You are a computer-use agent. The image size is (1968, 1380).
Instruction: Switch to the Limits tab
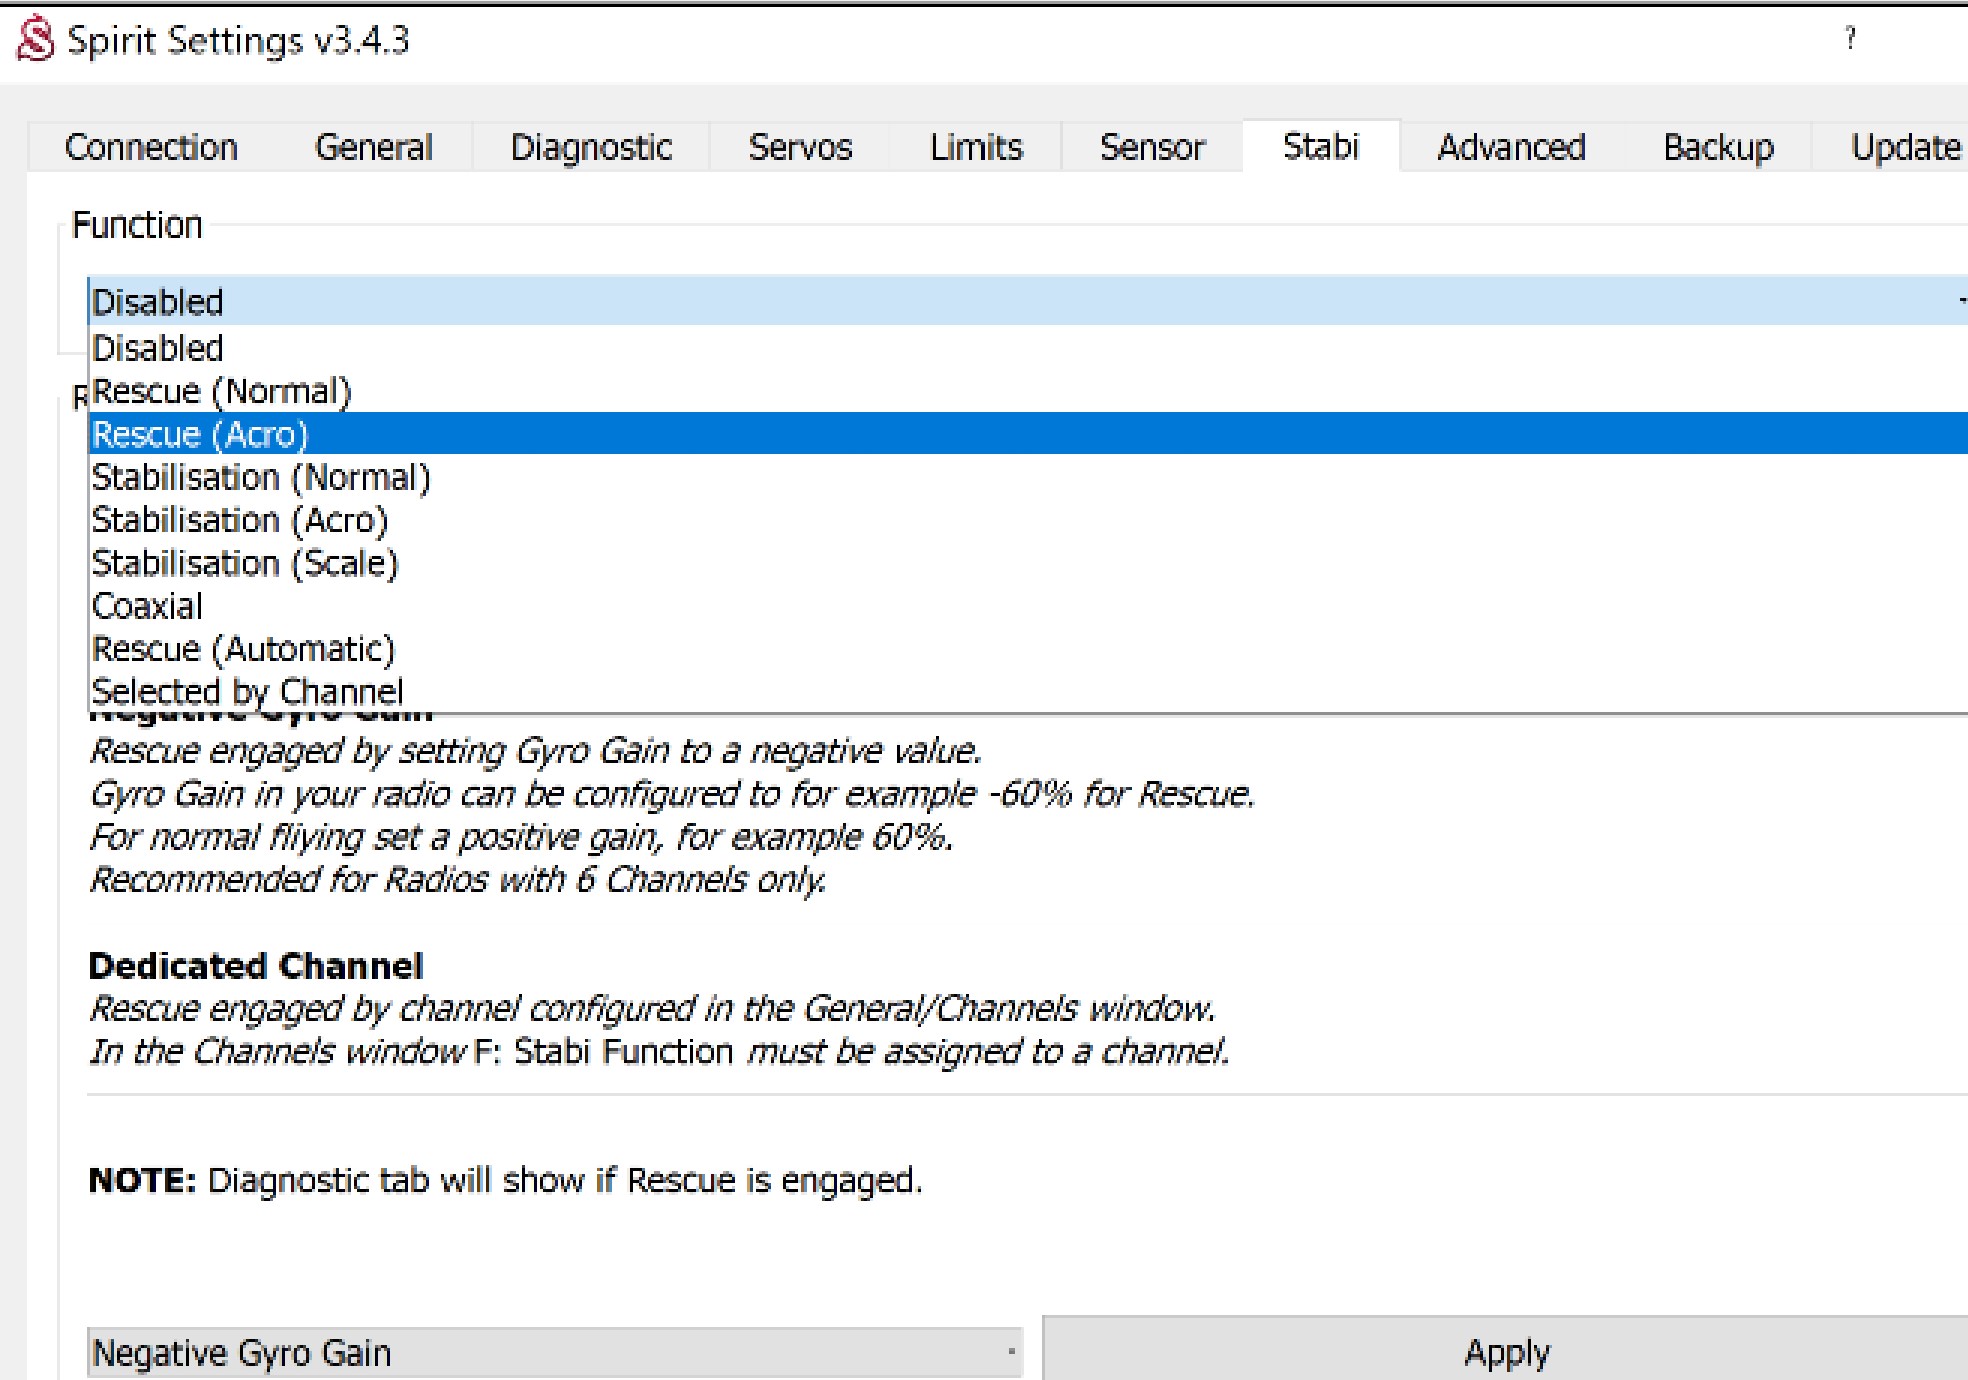(975, 148)
